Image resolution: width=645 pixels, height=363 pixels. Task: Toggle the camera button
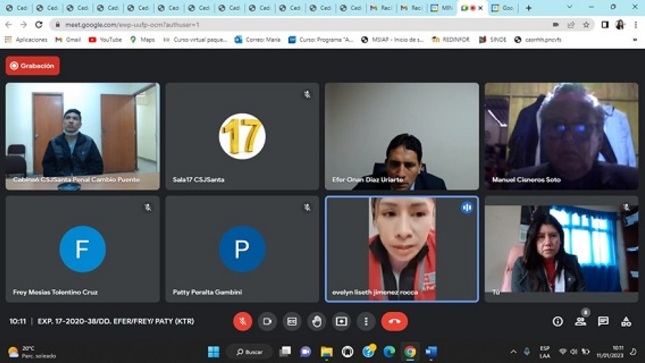267,321
